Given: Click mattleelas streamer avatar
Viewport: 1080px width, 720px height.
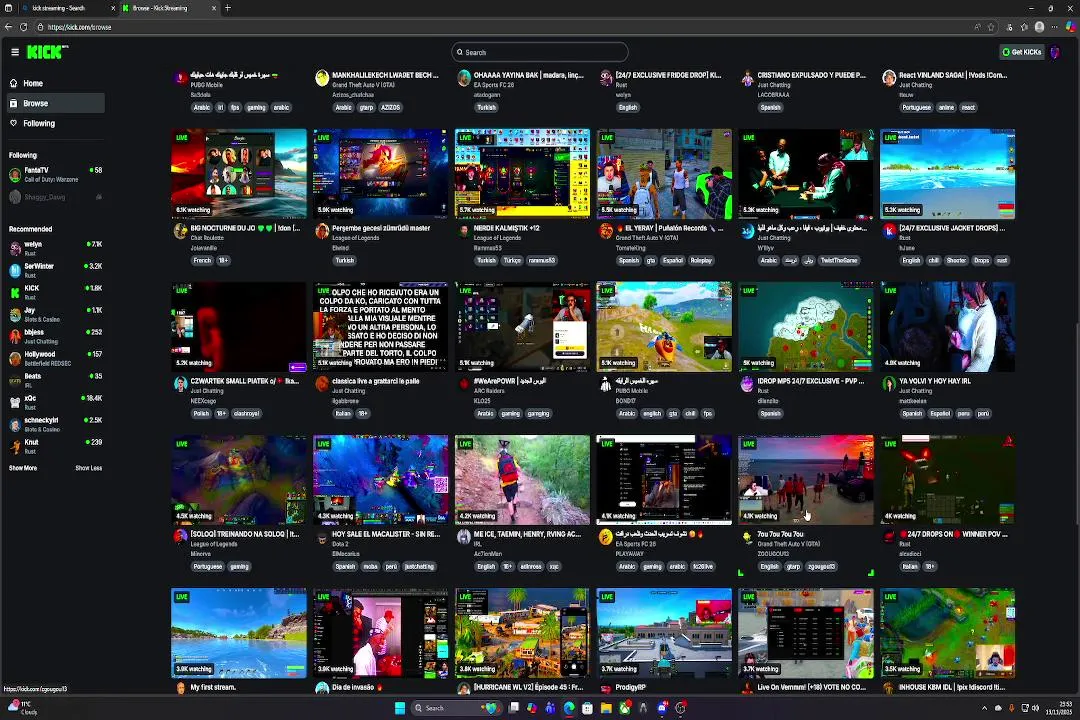Looking at the screenshot, I should click(x=889, y=384).
